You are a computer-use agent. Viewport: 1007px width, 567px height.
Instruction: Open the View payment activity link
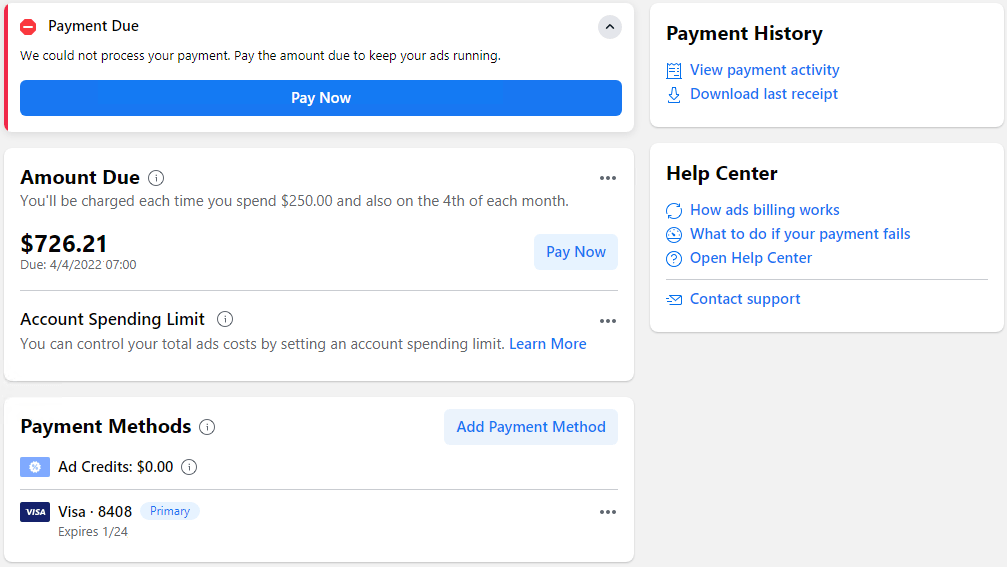click(x=764, y=70)
